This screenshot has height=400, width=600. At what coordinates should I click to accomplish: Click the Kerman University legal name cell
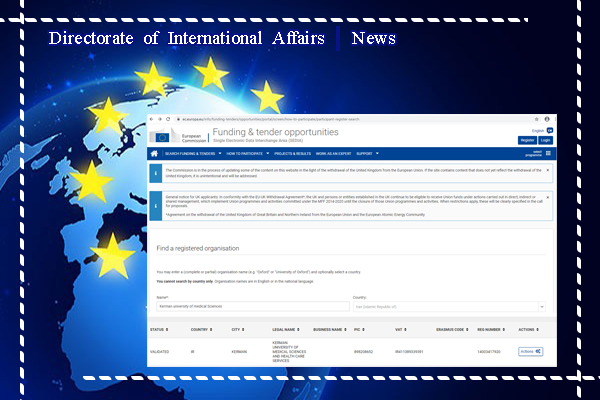[x=289, y=352]
